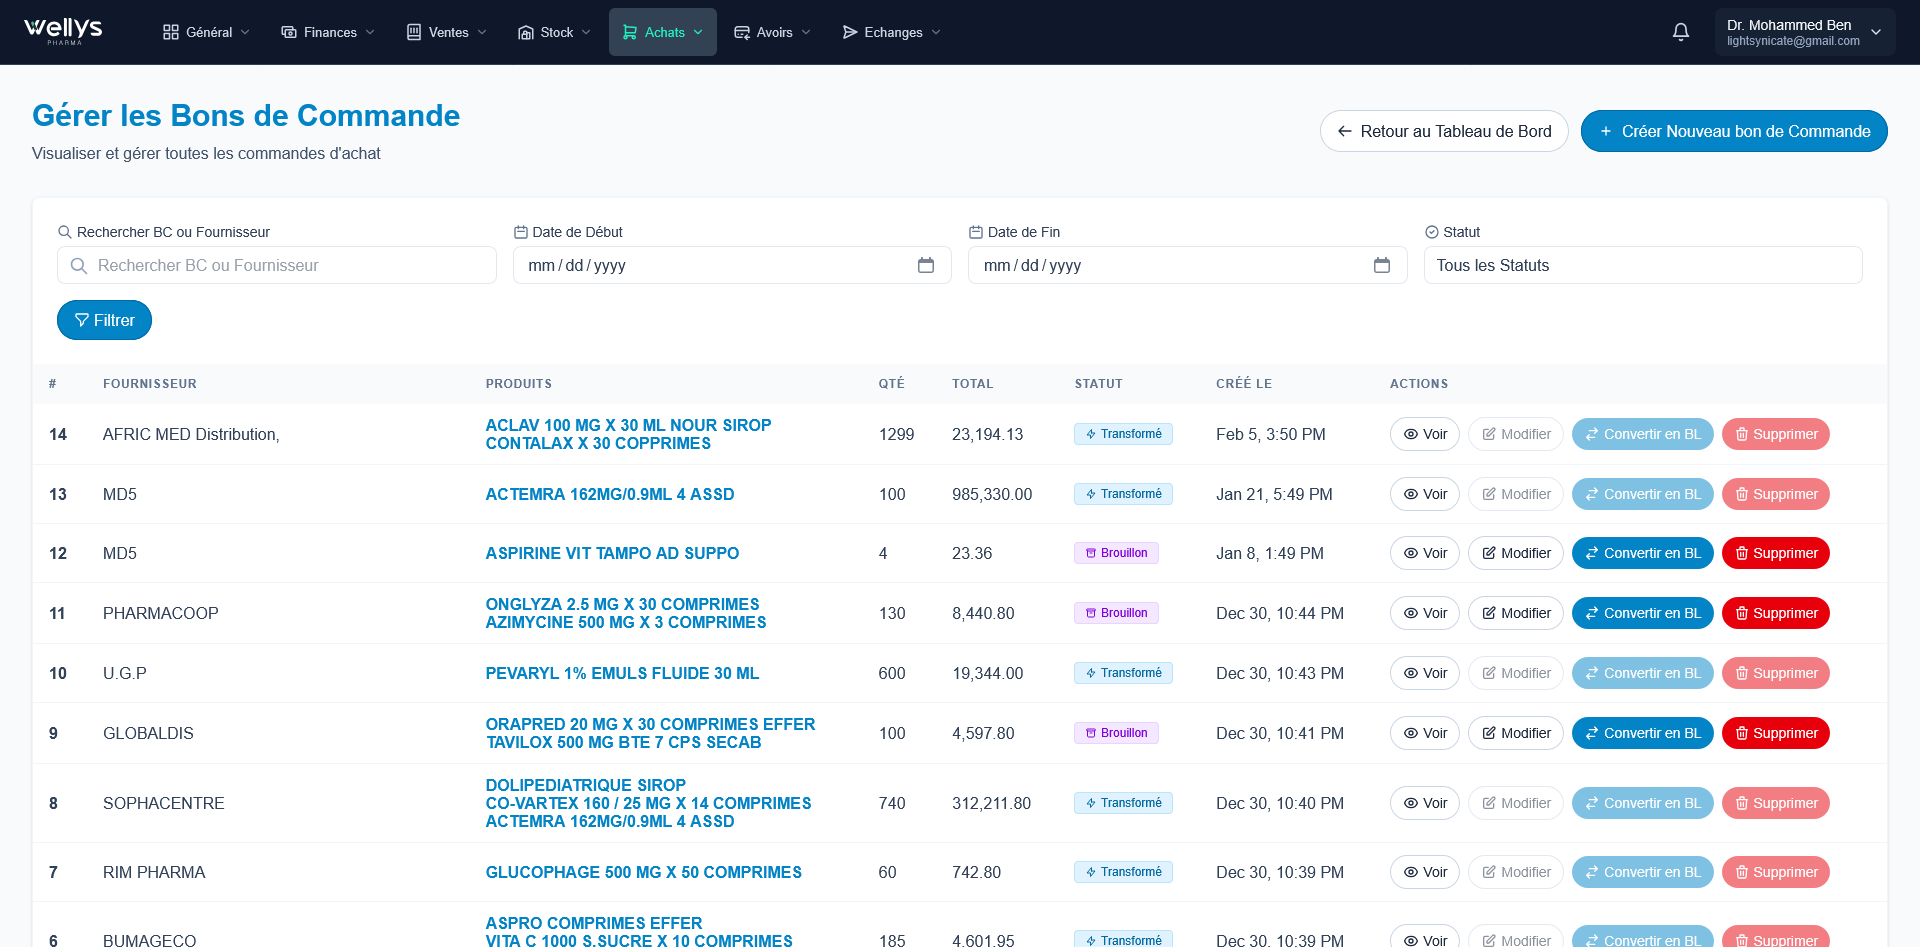The height and width of the screenshot is (947, 1920).
Task: Open the ASPIRINE VIT TAMPO AD SUPPO product link
Action: 612,553
